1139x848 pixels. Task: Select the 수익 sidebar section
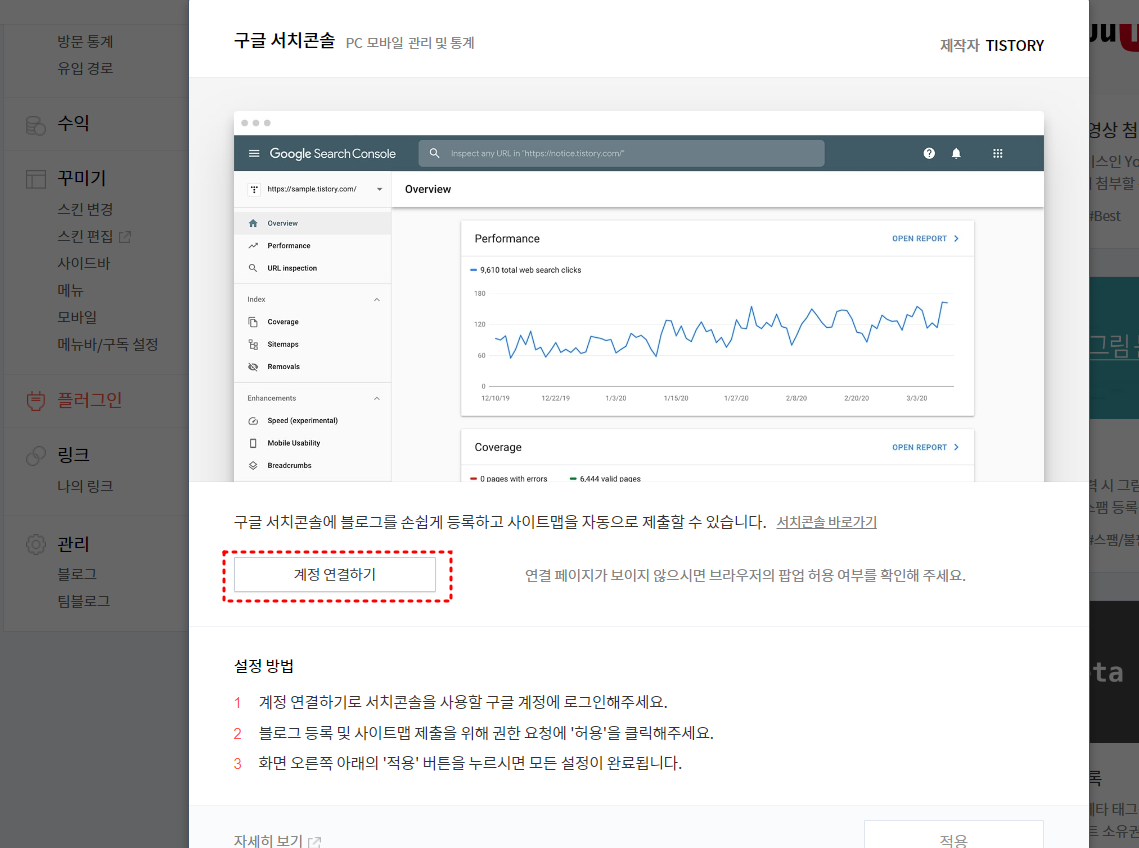coord(73,124)
